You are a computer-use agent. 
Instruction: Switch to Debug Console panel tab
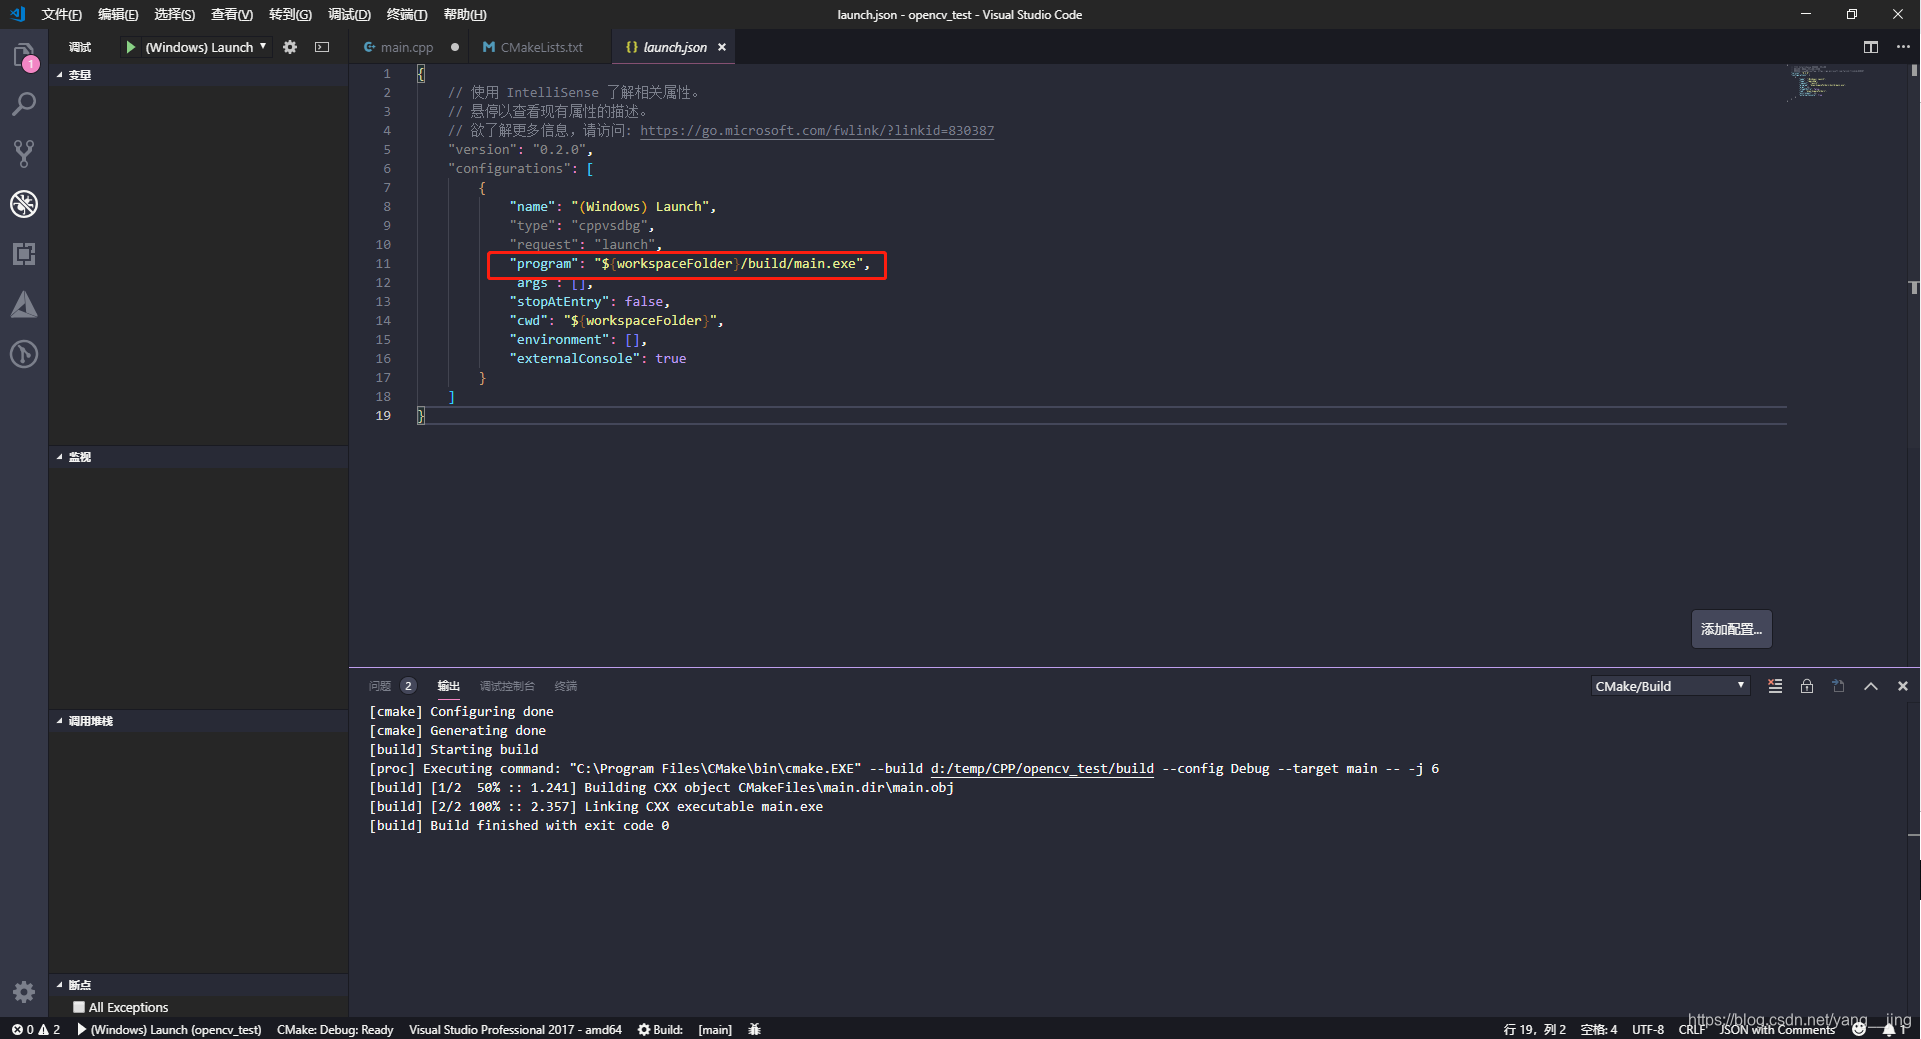coord(507,686)
